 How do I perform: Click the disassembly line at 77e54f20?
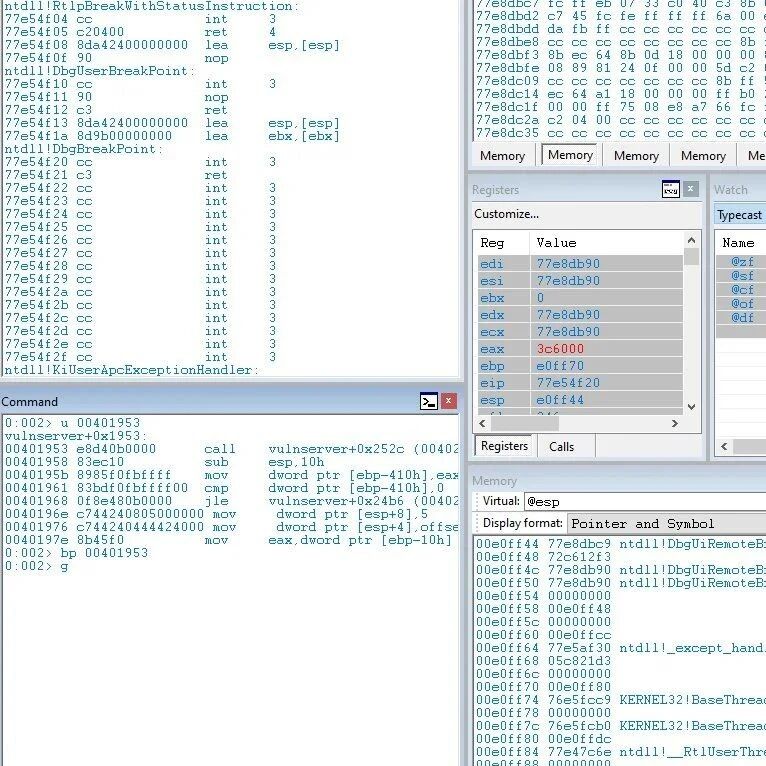pyautogui.click(x=141, y=162)
